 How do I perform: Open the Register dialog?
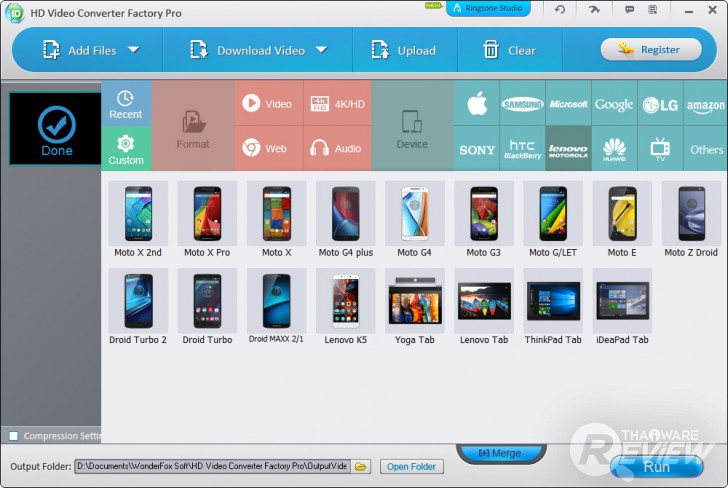651,50
